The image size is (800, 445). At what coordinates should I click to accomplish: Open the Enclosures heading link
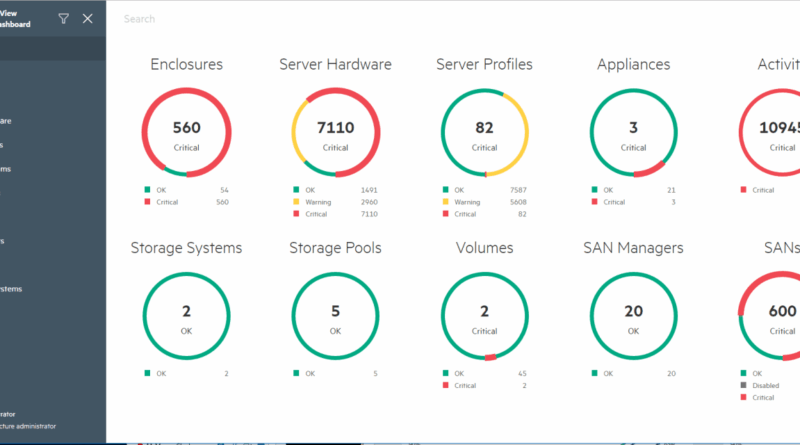187,65
